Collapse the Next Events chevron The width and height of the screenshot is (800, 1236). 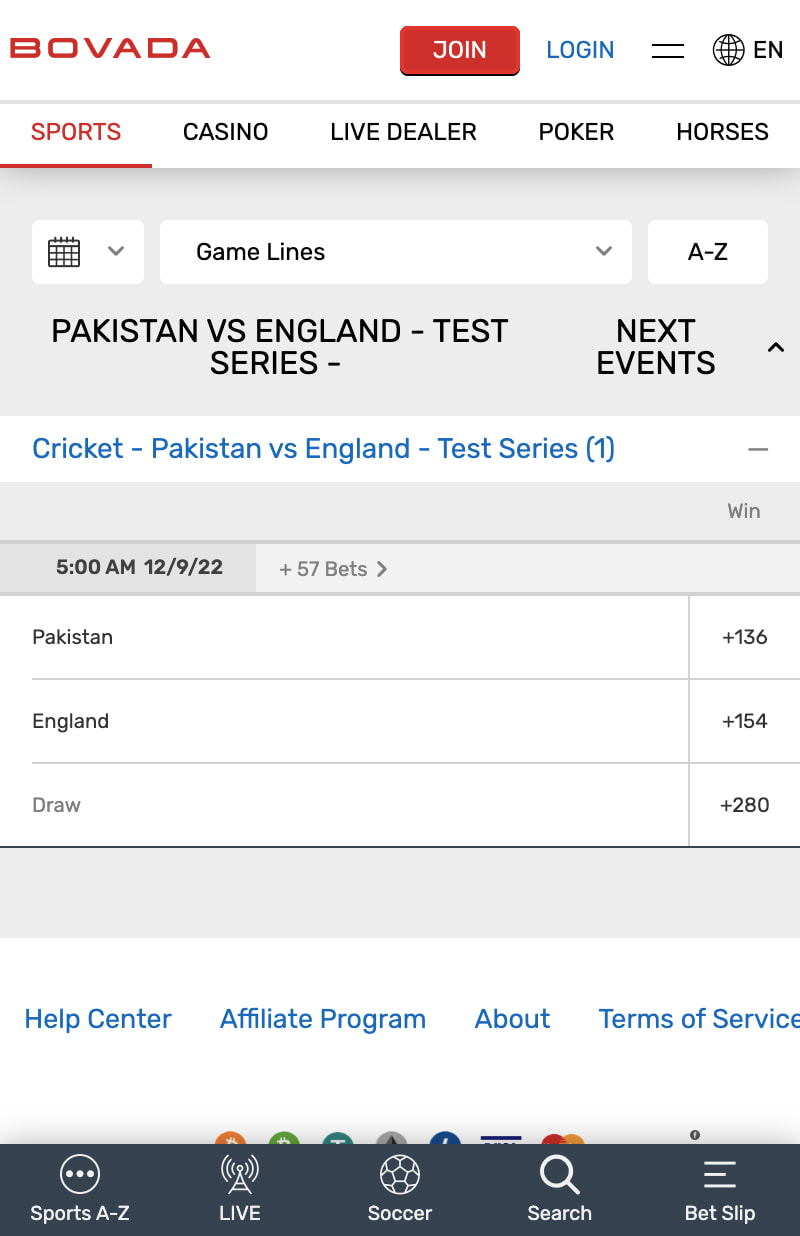[x=775, y=347]
